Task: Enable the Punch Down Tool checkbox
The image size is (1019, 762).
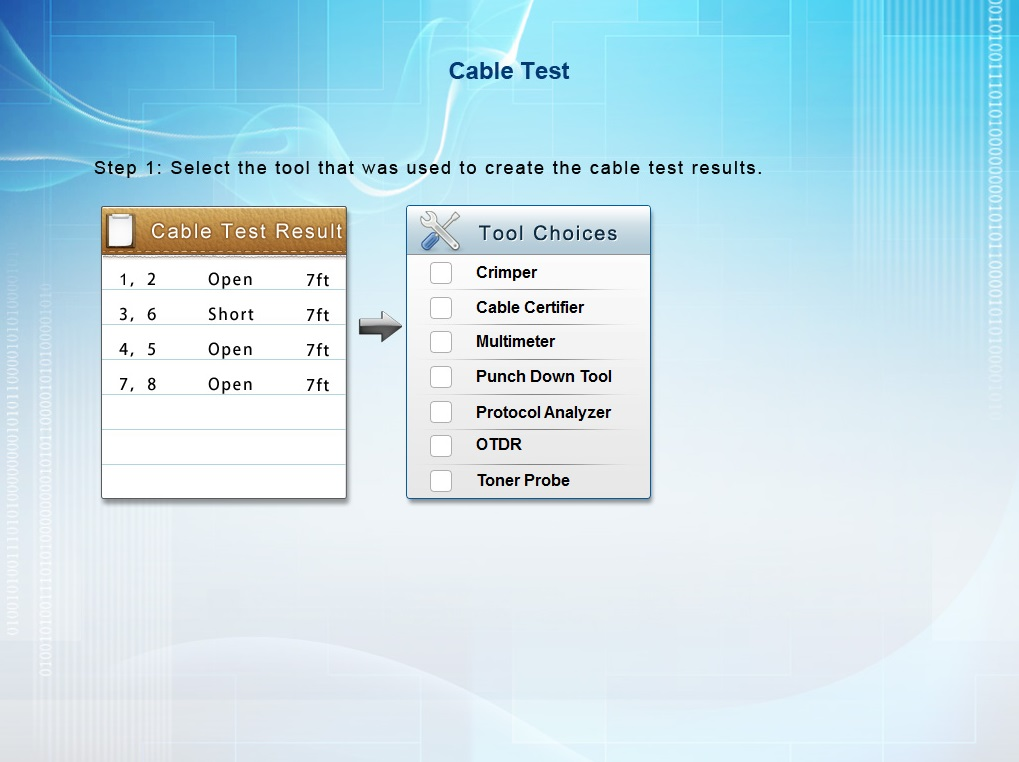Action: (x=441, y=377)
